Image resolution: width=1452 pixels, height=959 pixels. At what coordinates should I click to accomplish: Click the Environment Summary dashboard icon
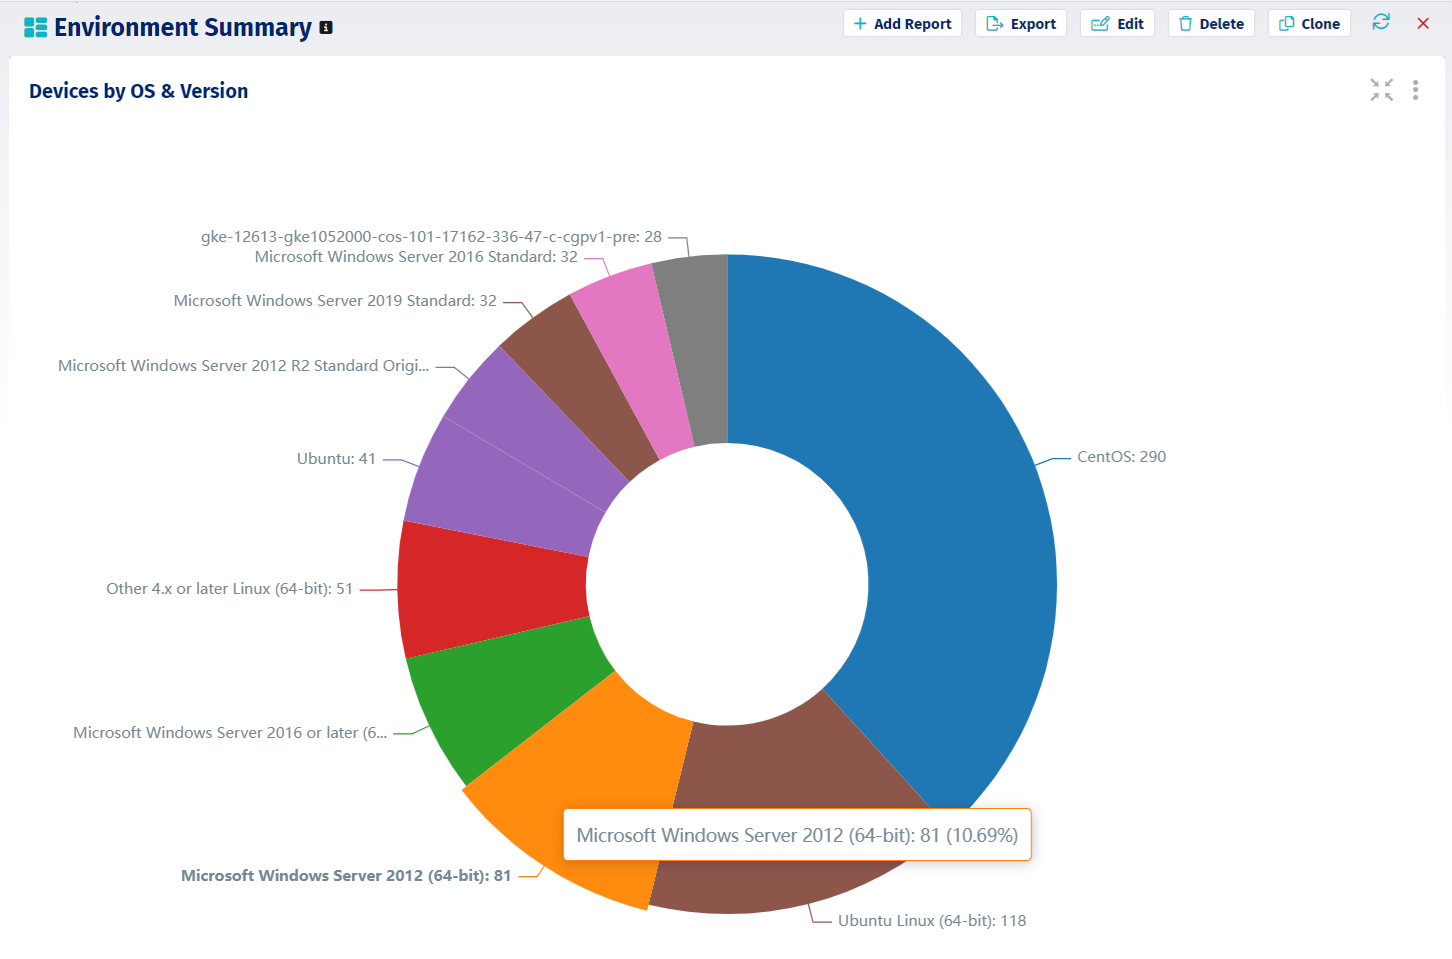pyautogui.click(x=35, y=27)
